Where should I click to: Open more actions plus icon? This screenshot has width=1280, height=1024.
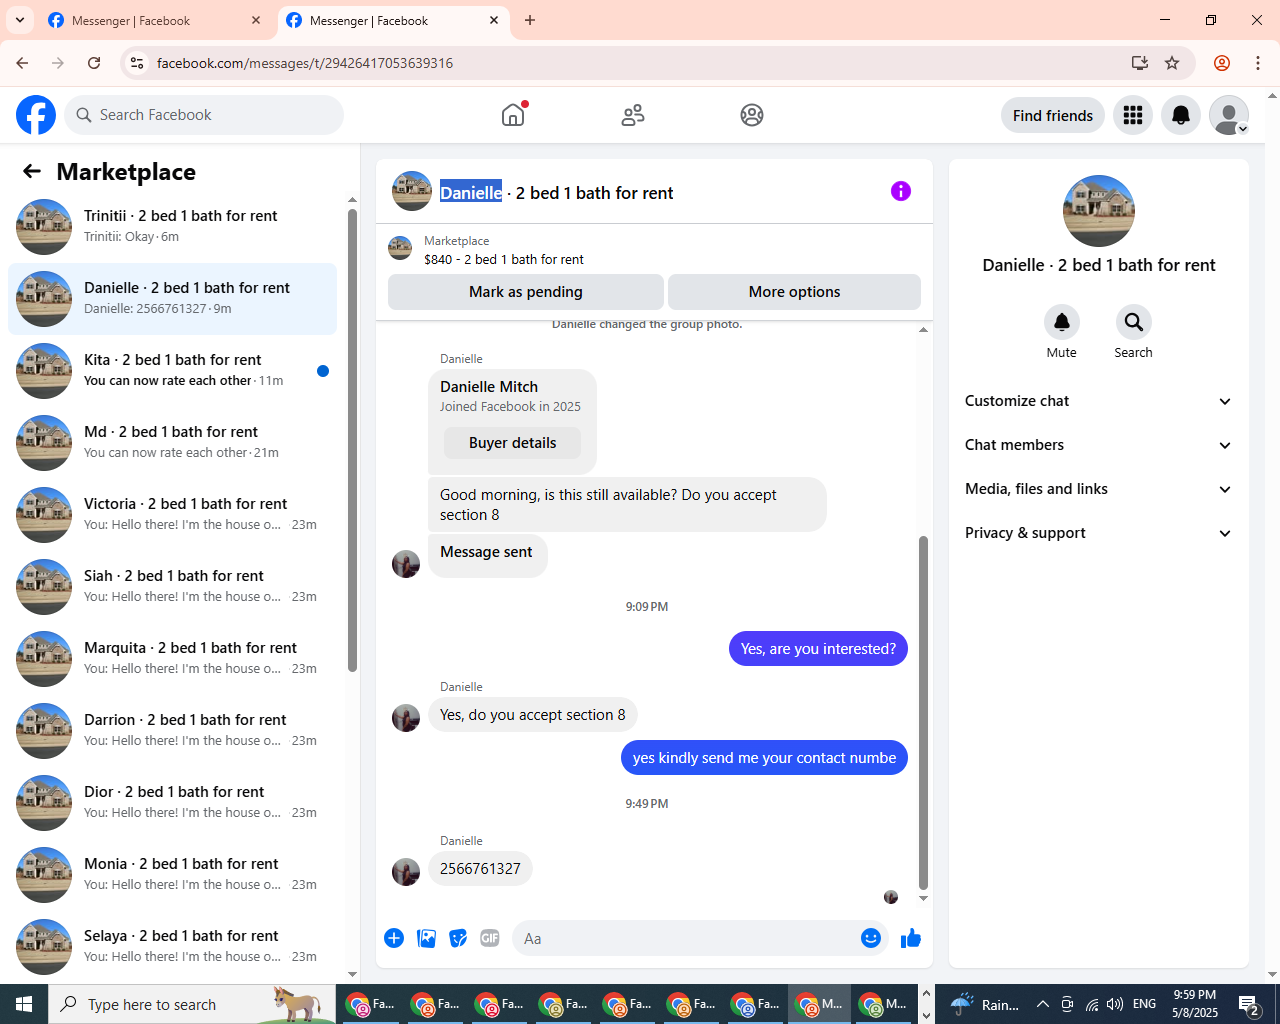394,938
